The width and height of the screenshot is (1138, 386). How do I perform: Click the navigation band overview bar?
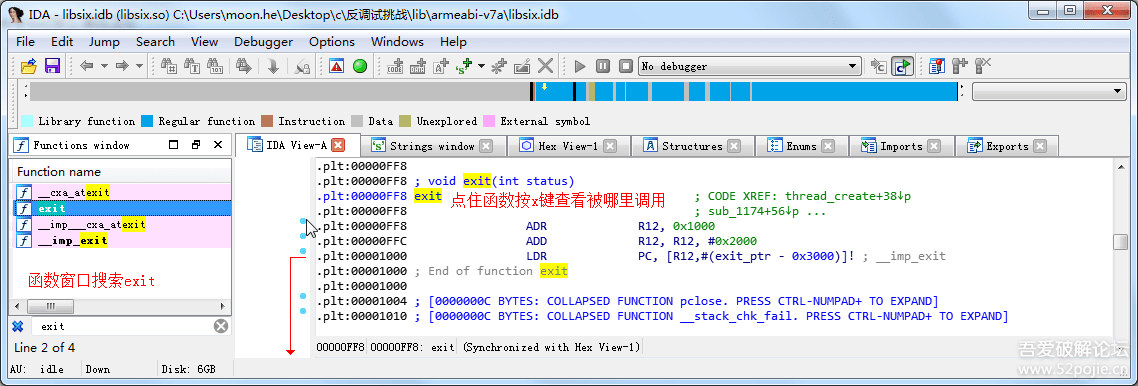pos(494,91)
